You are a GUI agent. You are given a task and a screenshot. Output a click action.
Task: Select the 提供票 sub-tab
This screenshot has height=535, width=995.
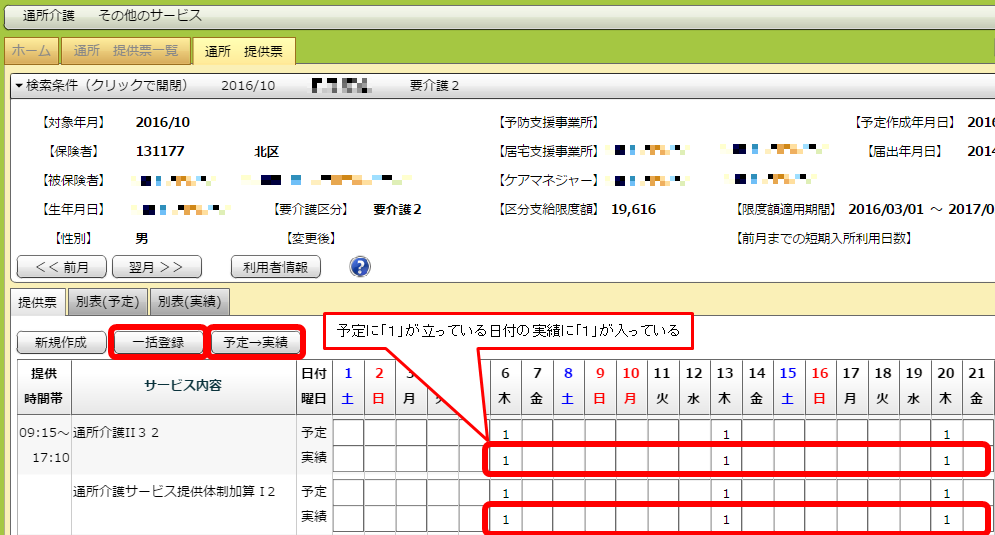[38, 301]
